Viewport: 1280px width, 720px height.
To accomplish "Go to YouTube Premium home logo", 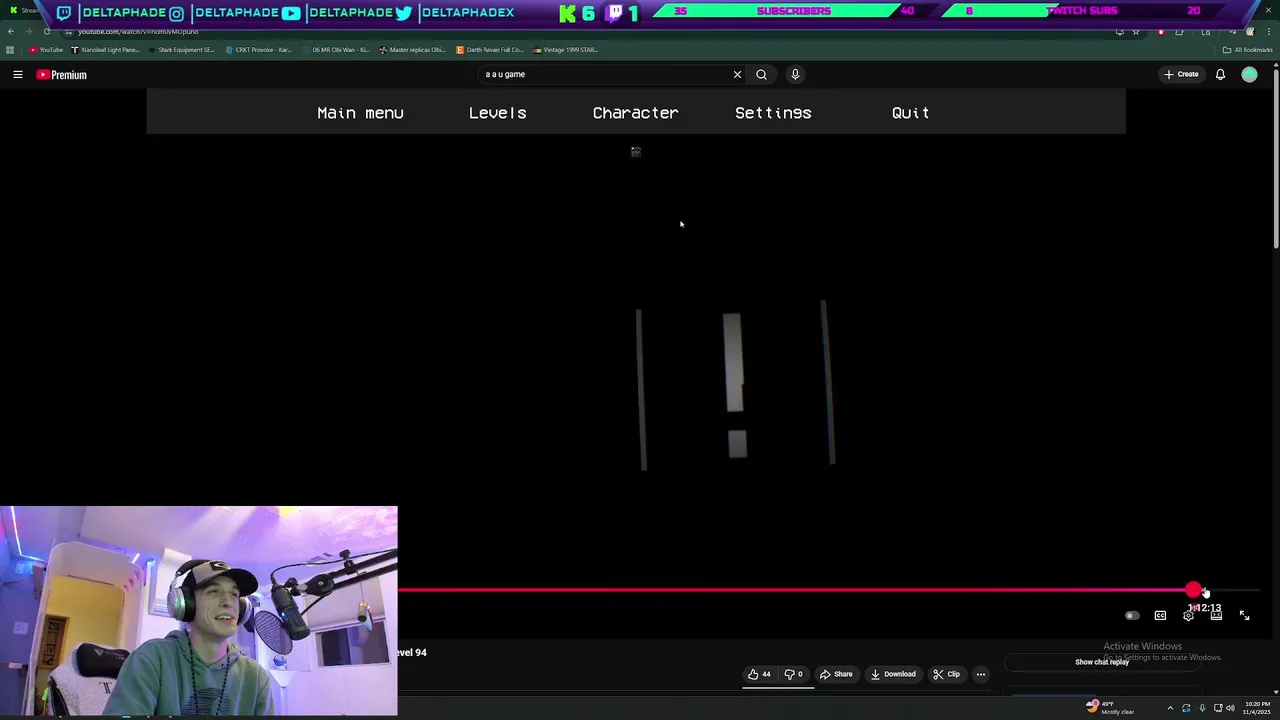I will pos(62,74).
